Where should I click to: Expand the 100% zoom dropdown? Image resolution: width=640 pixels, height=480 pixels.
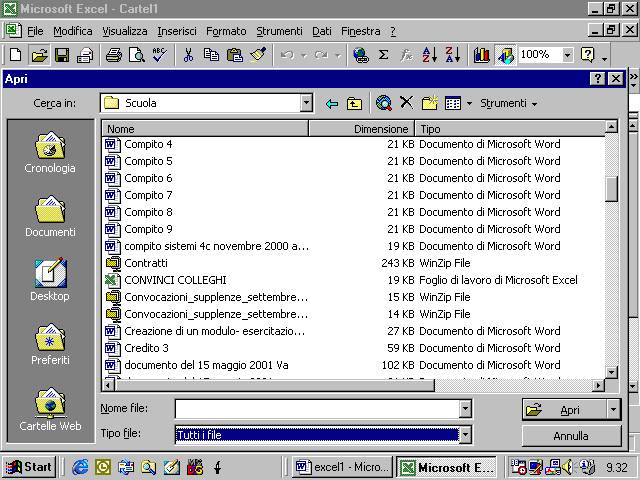[x=567, y=54]
